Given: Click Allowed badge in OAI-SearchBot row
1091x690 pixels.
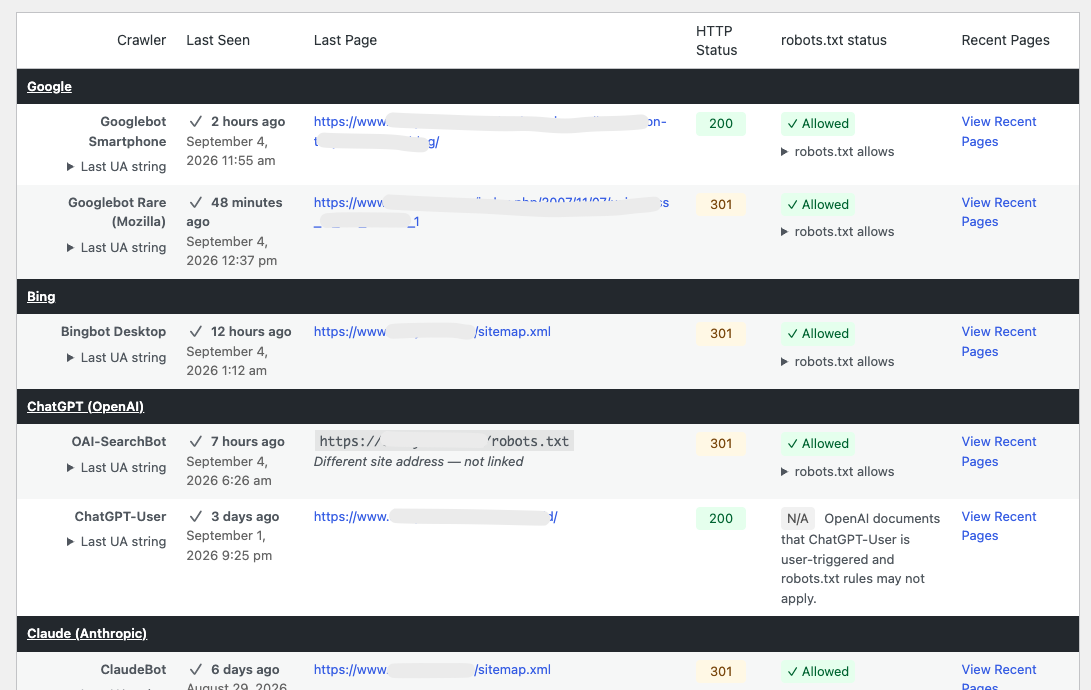Looking at the screenshot, I should (x=818, y=444).
